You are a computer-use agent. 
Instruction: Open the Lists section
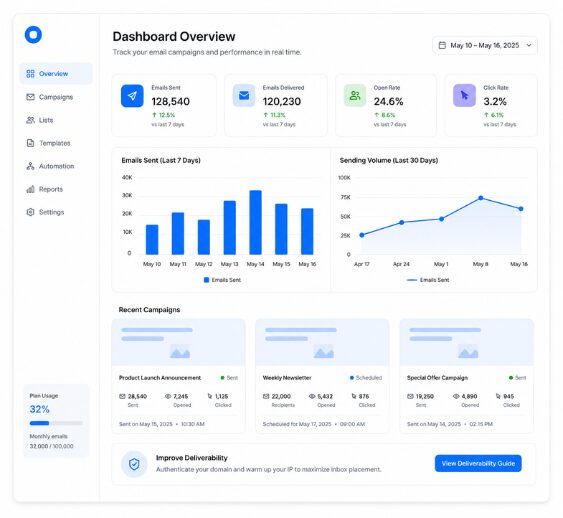point(56,120)
